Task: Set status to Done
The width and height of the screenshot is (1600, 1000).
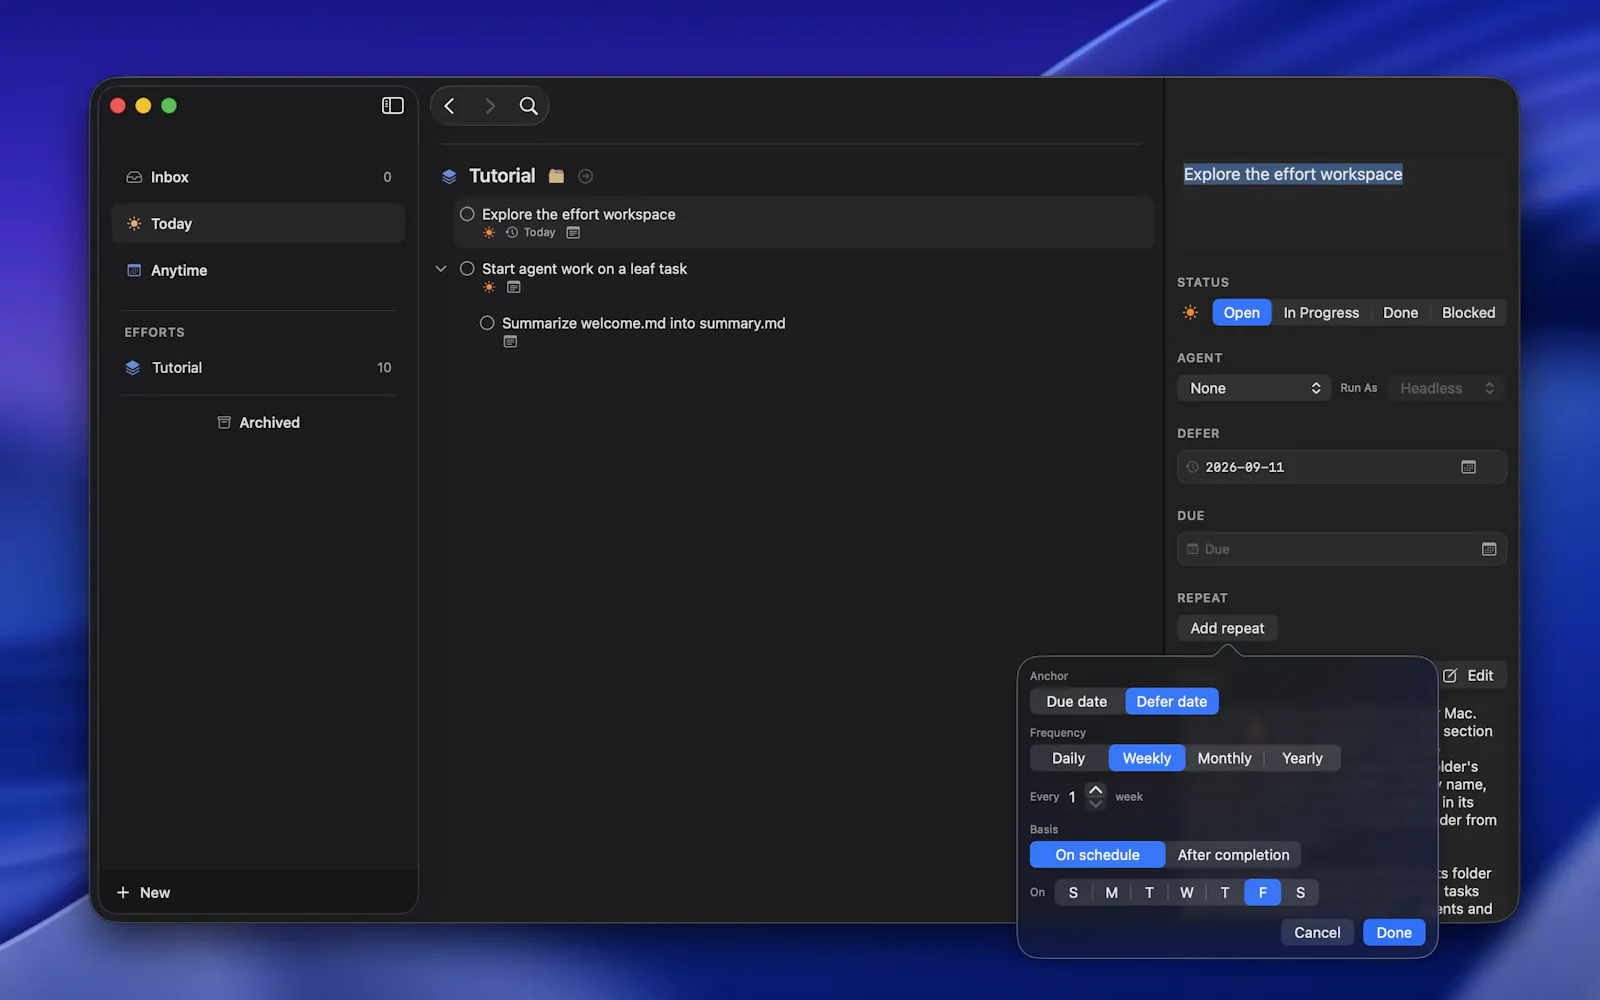Action: click(1400, 313)
